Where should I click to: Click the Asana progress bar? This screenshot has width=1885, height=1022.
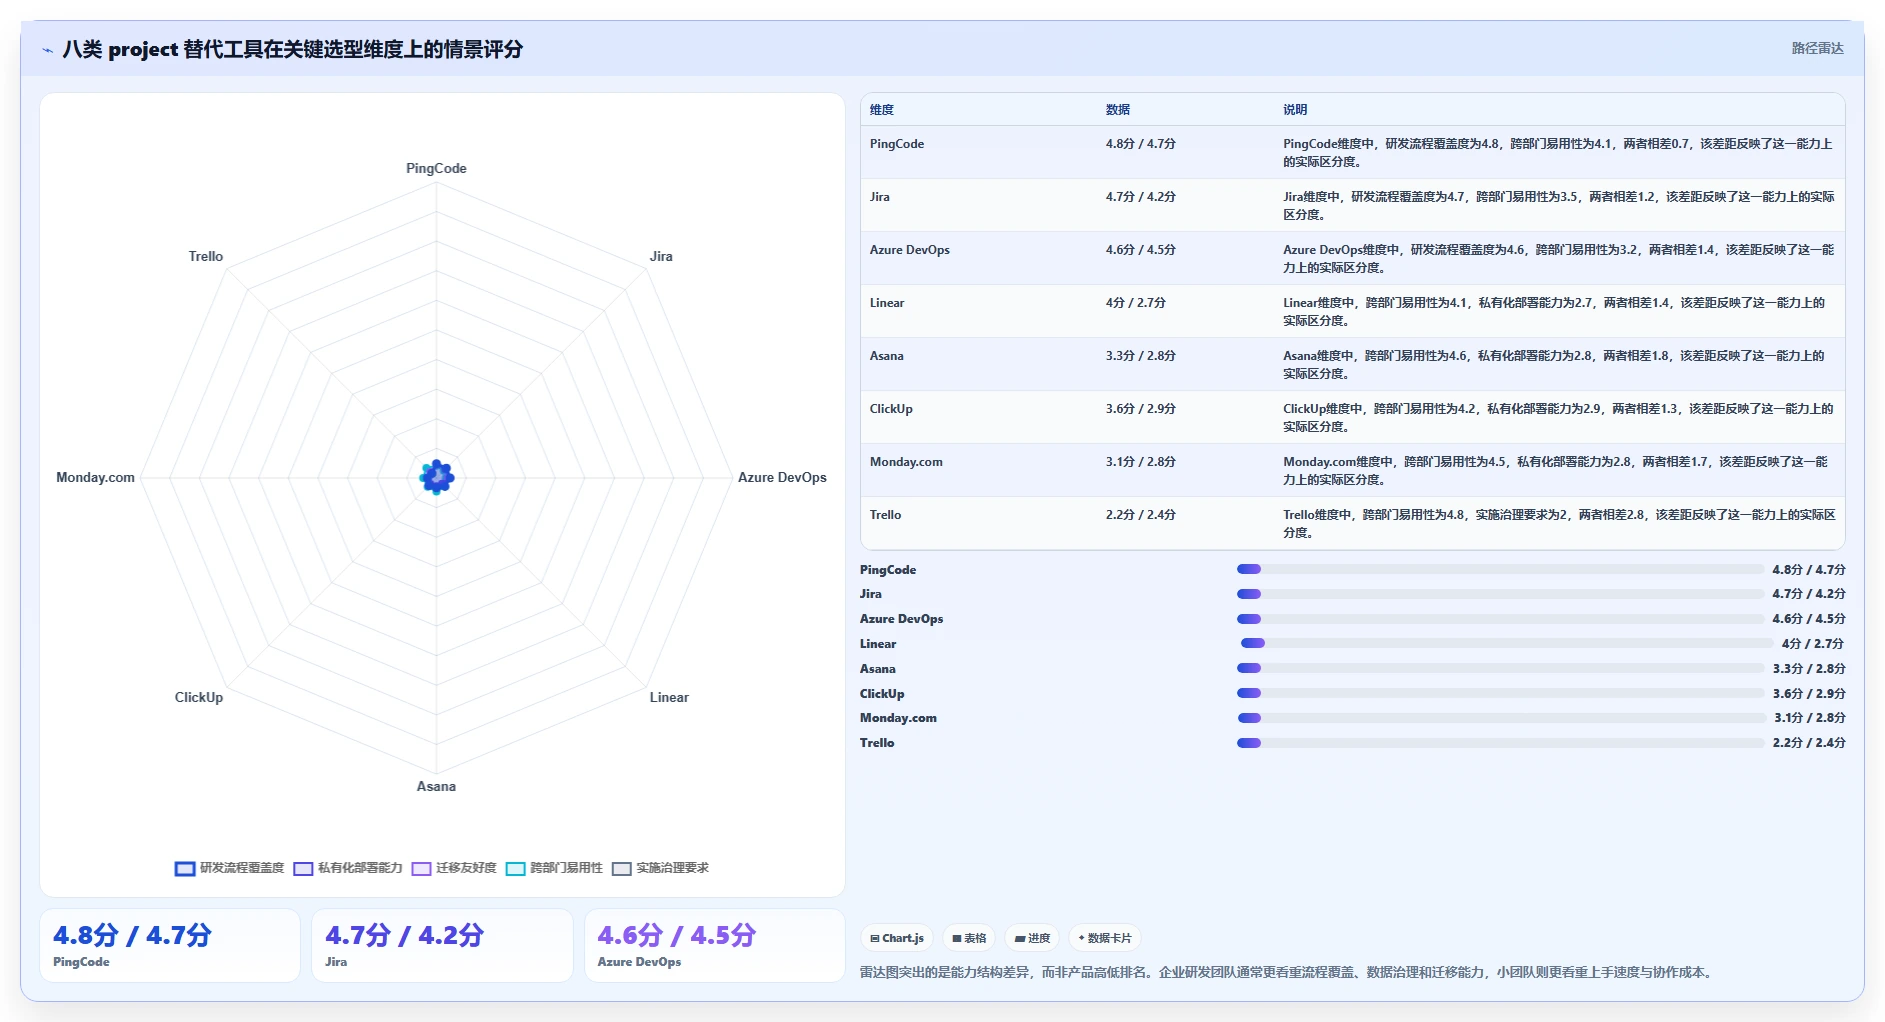pos(1500,668)
